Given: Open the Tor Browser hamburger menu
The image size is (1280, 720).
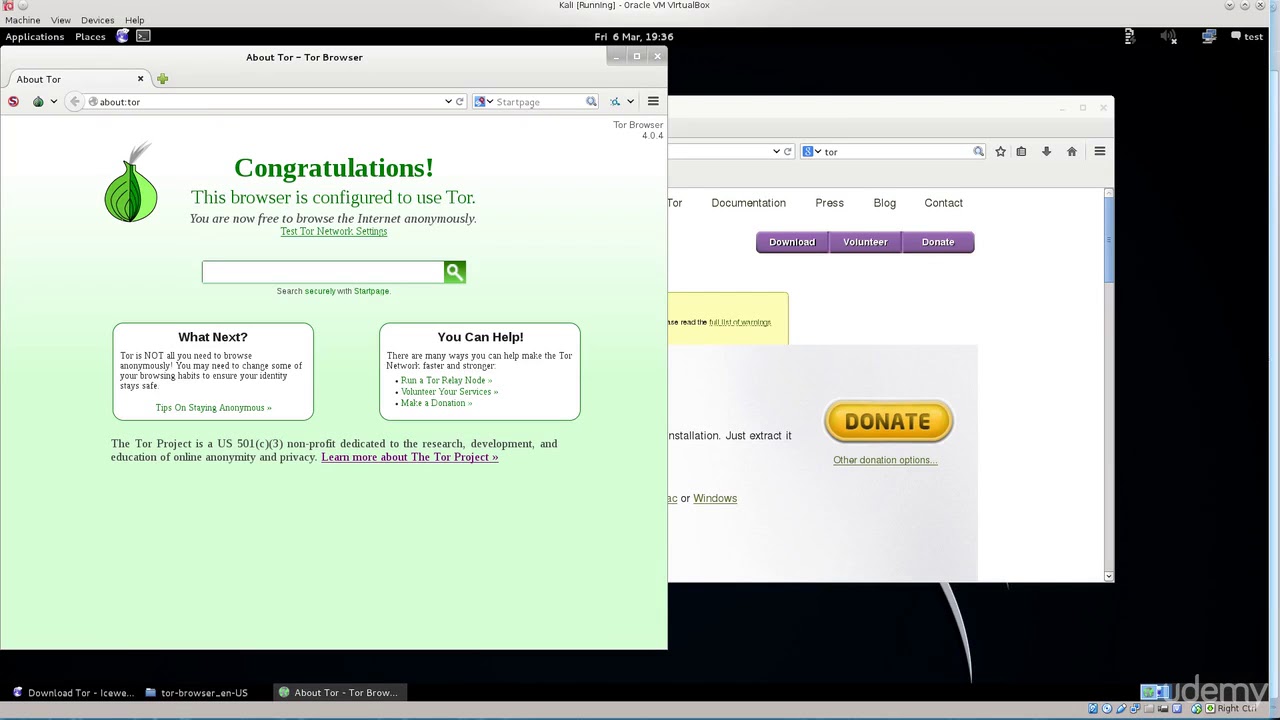Looking at the screenshot, I should point(653,101).
